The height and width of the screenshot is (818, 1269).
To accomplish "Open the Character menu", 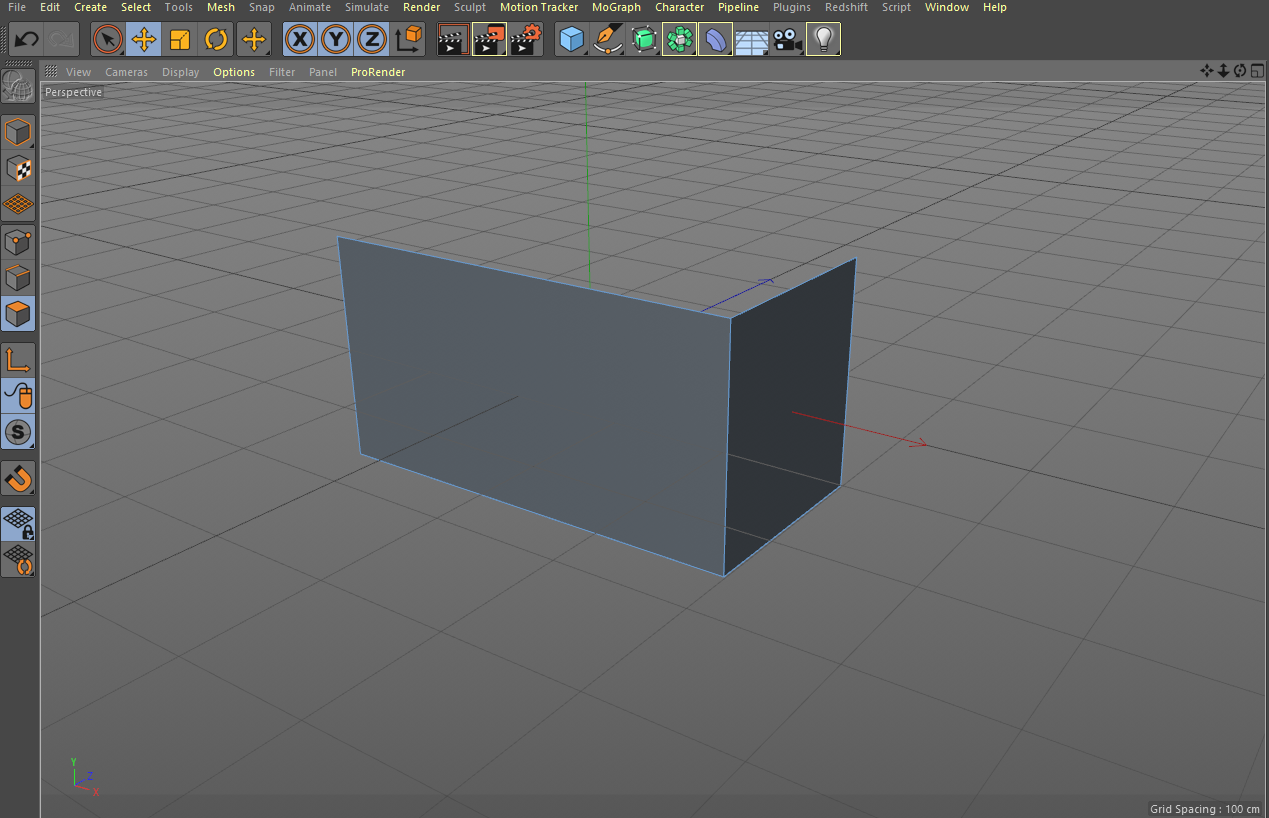I will (680, 7).
